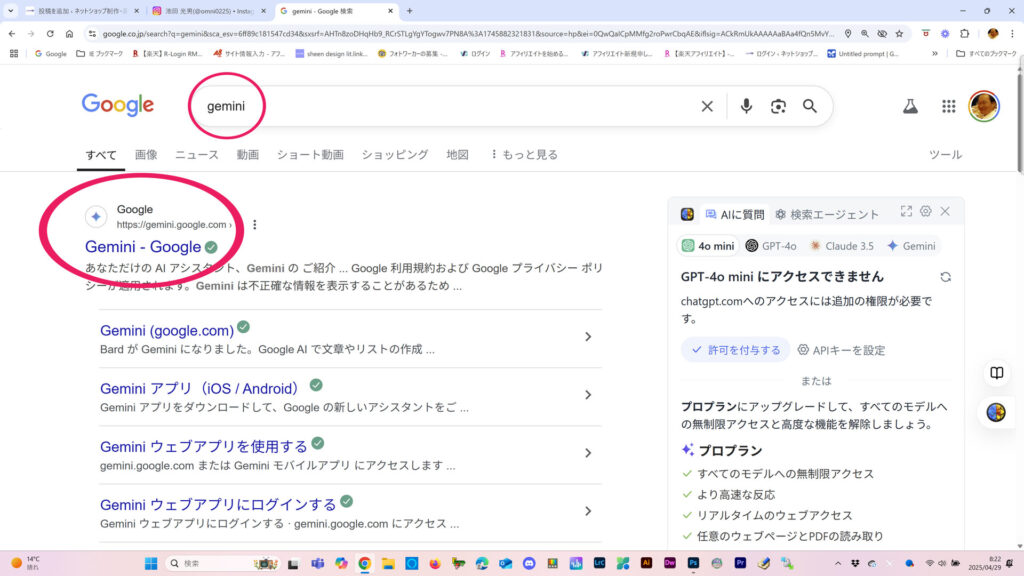This screenshot has width=1024, height=576.
Task: Click the Google logo
Action: pos(118,104)
